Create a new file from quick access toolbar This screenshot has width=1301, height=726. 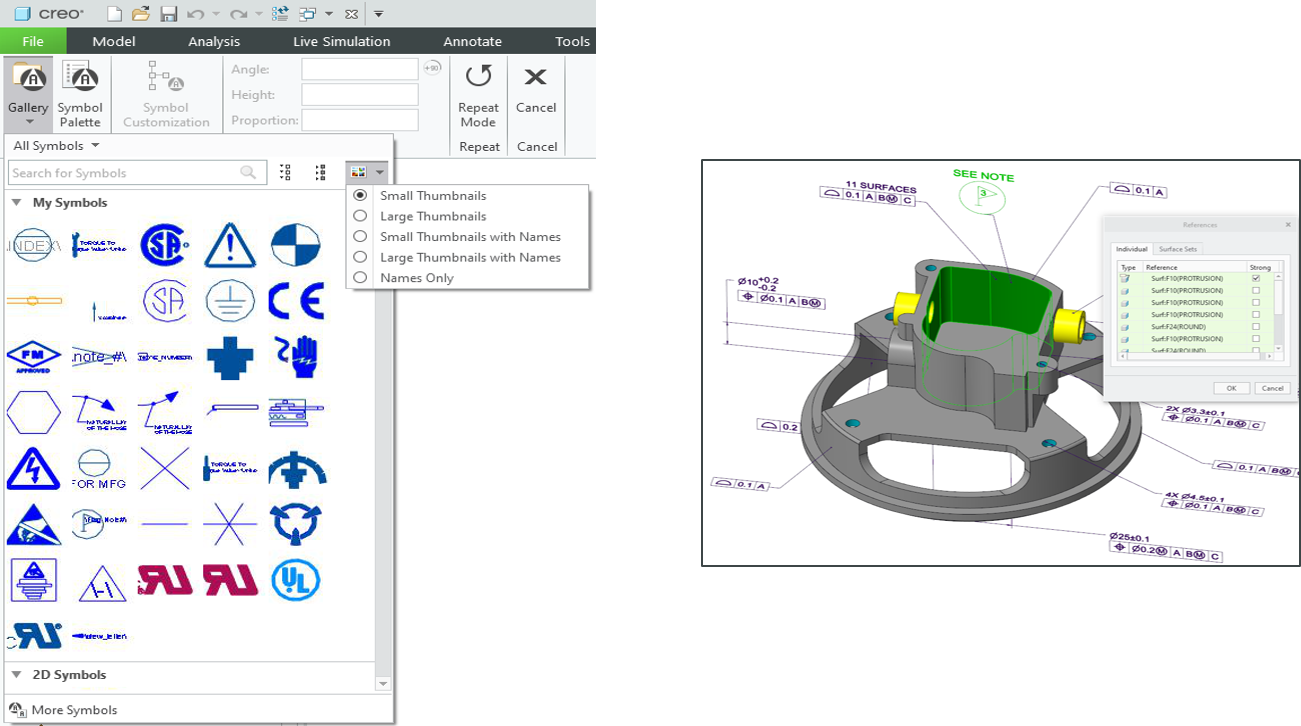pyautogui.click(x=114, y=14)
